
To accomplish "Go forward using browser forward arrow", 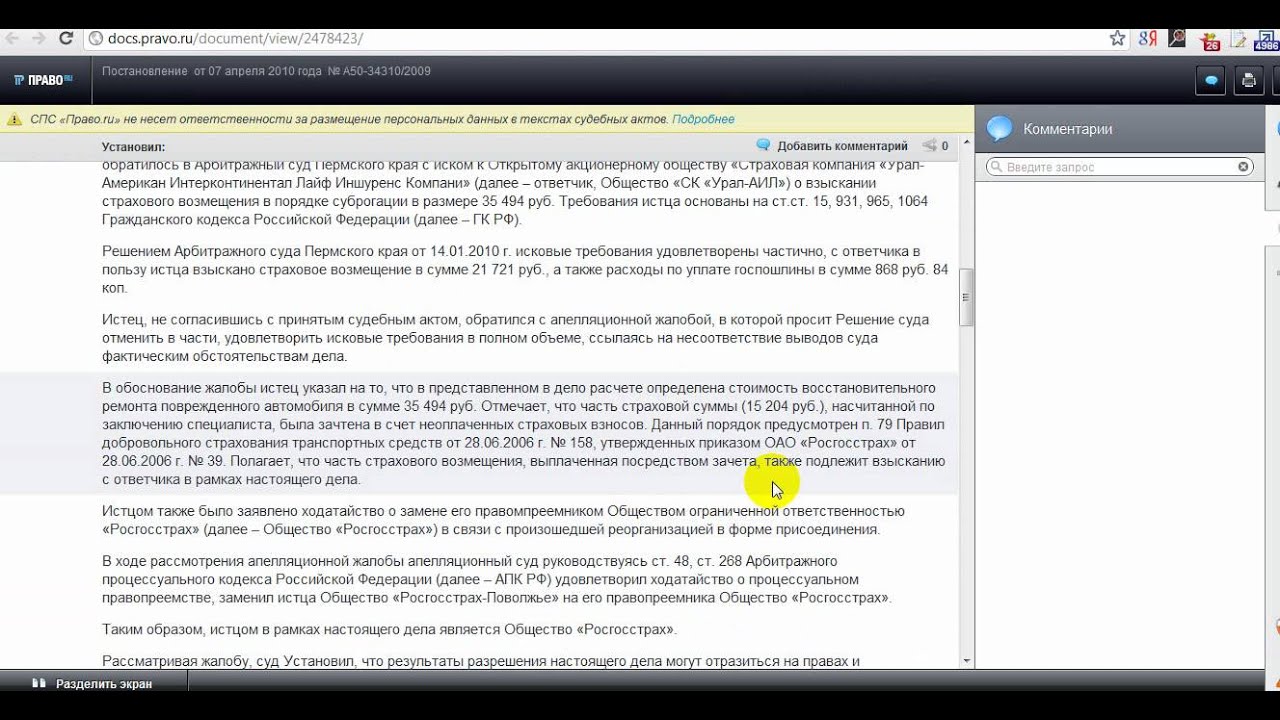I will pyautogui.click(x=39, y=39).
